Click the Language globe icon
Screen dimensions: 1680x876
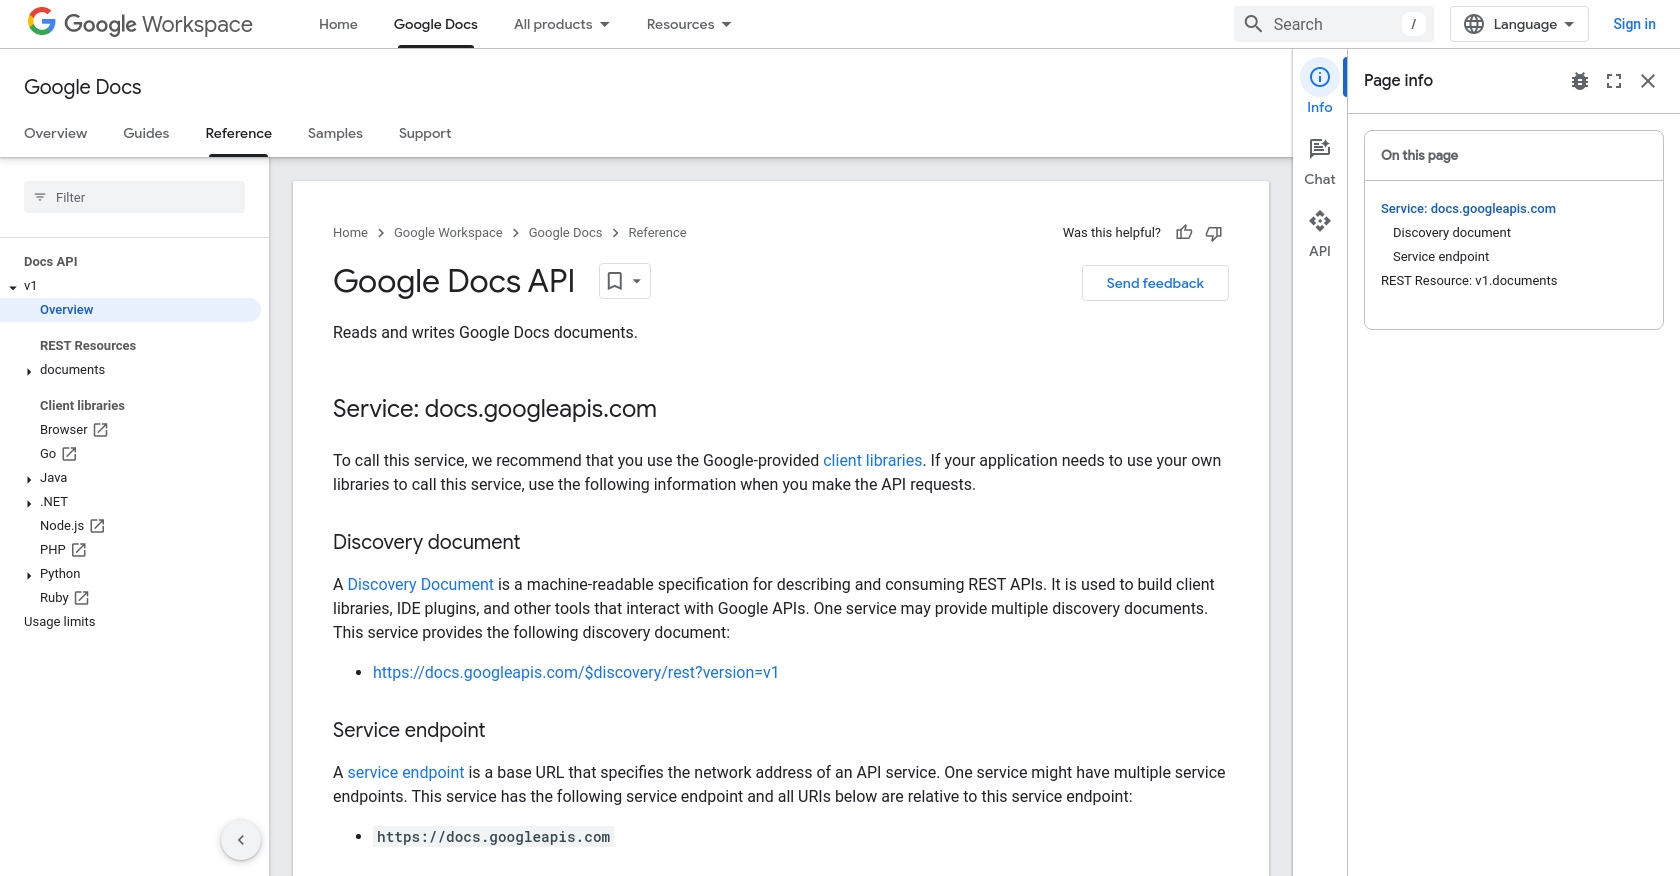pos(1474,24)
